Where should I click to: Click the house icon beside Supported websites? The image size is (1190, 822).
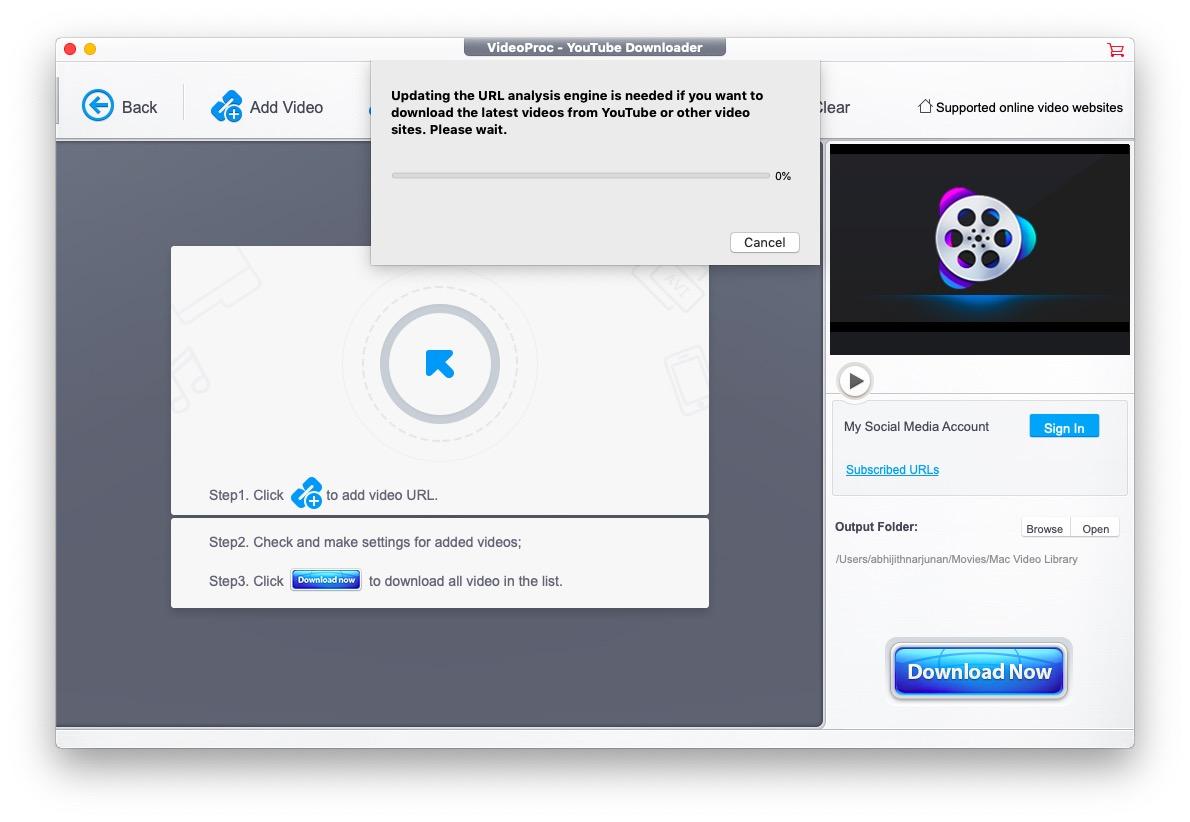(x=924, y=106)
